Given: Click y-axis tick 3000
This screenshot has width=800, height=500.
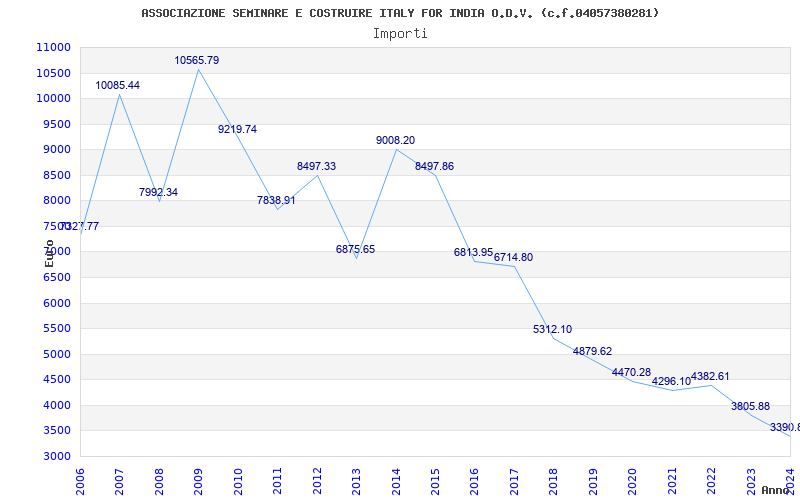Looking at the screenshot, I should (57, 456).
